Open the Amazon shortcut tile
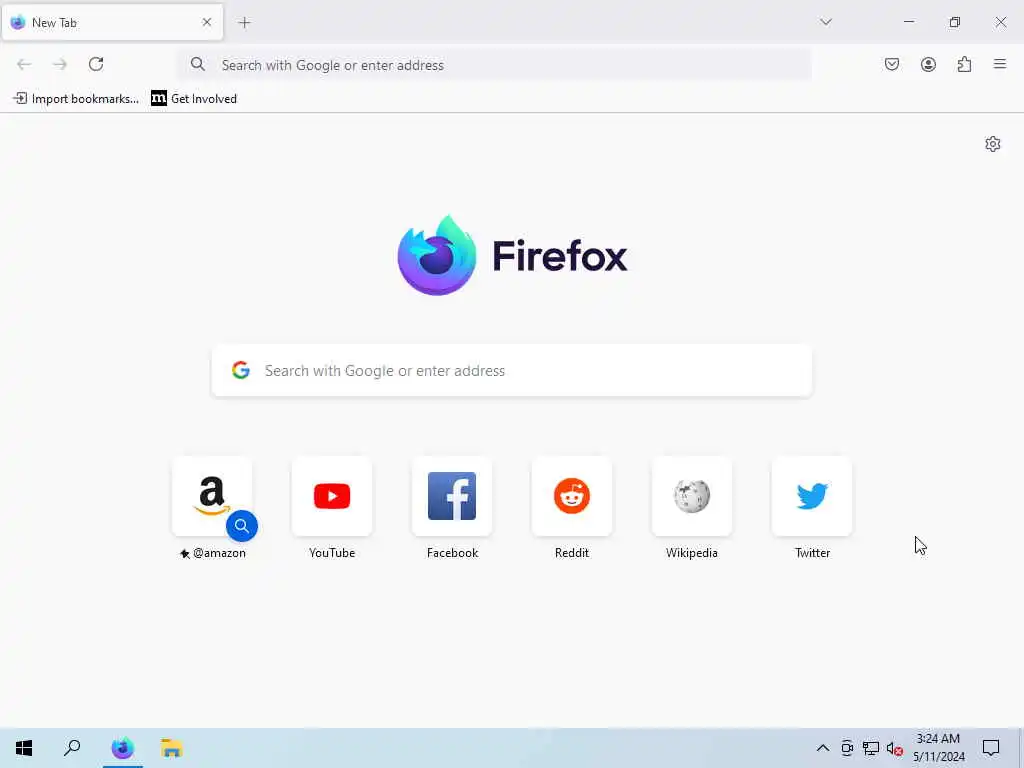This screenshot has width=1024, height=768. [212, 496]
